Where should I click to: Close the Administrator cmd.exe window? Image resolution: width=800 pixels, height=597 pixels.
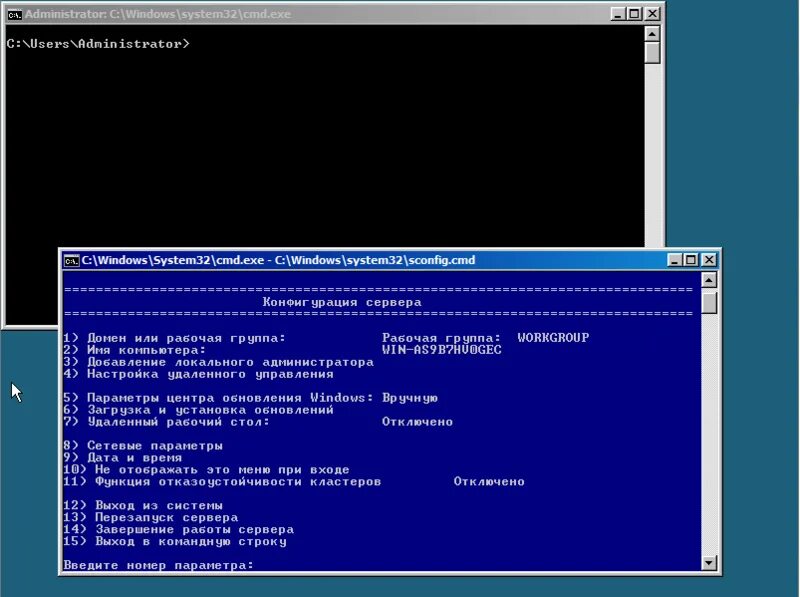[x=652, y=14]
